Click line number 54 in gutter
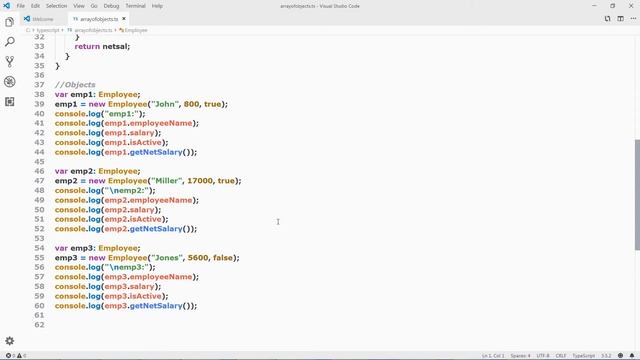The height and width of the screenshot is (360, 640). pyautogui.click(x=39, y=248)
